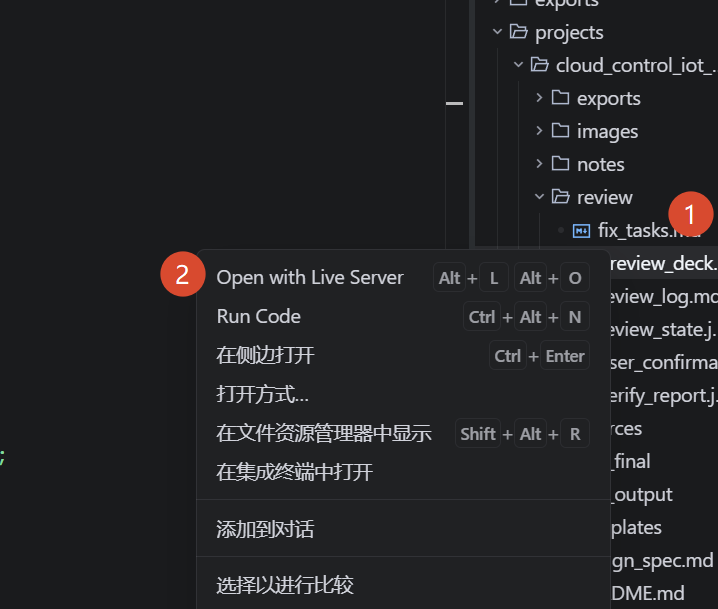This screenshot has width=718, height=609.
Task: Collapse the review folder chevron
Action: point(539,197)
